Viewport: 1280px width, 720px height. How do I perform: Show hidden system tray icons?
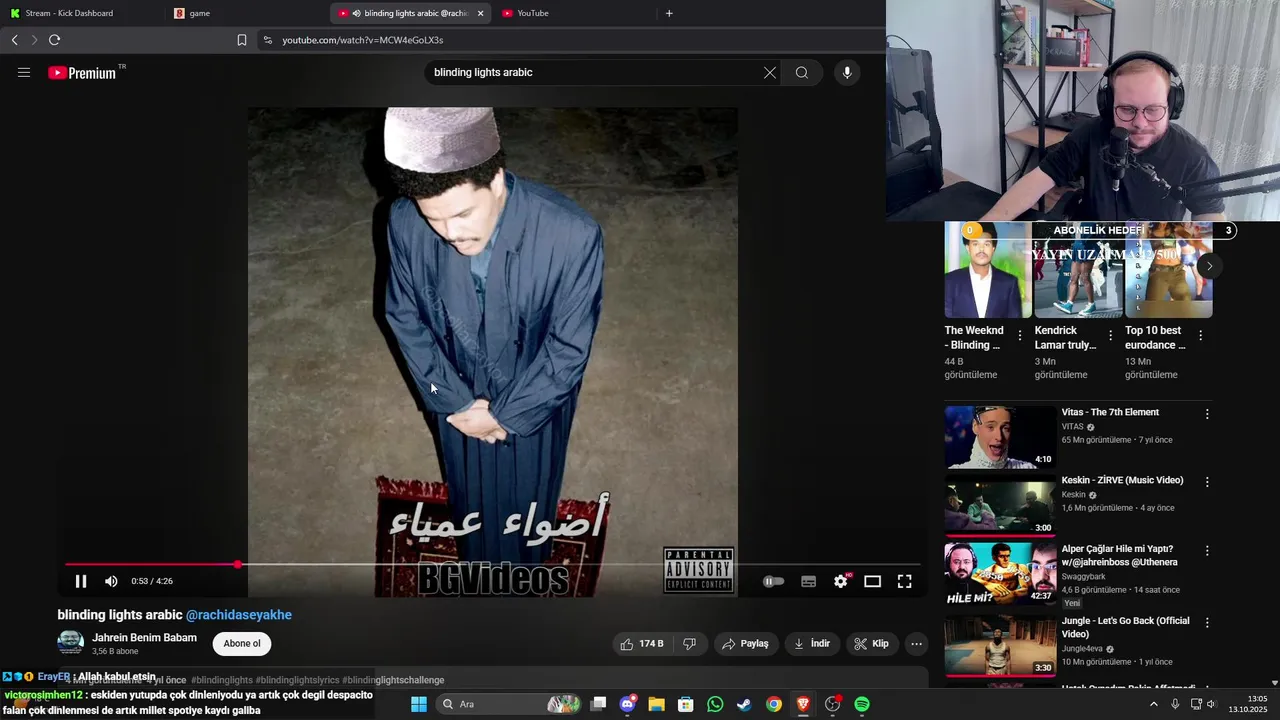click(1153, 704)
